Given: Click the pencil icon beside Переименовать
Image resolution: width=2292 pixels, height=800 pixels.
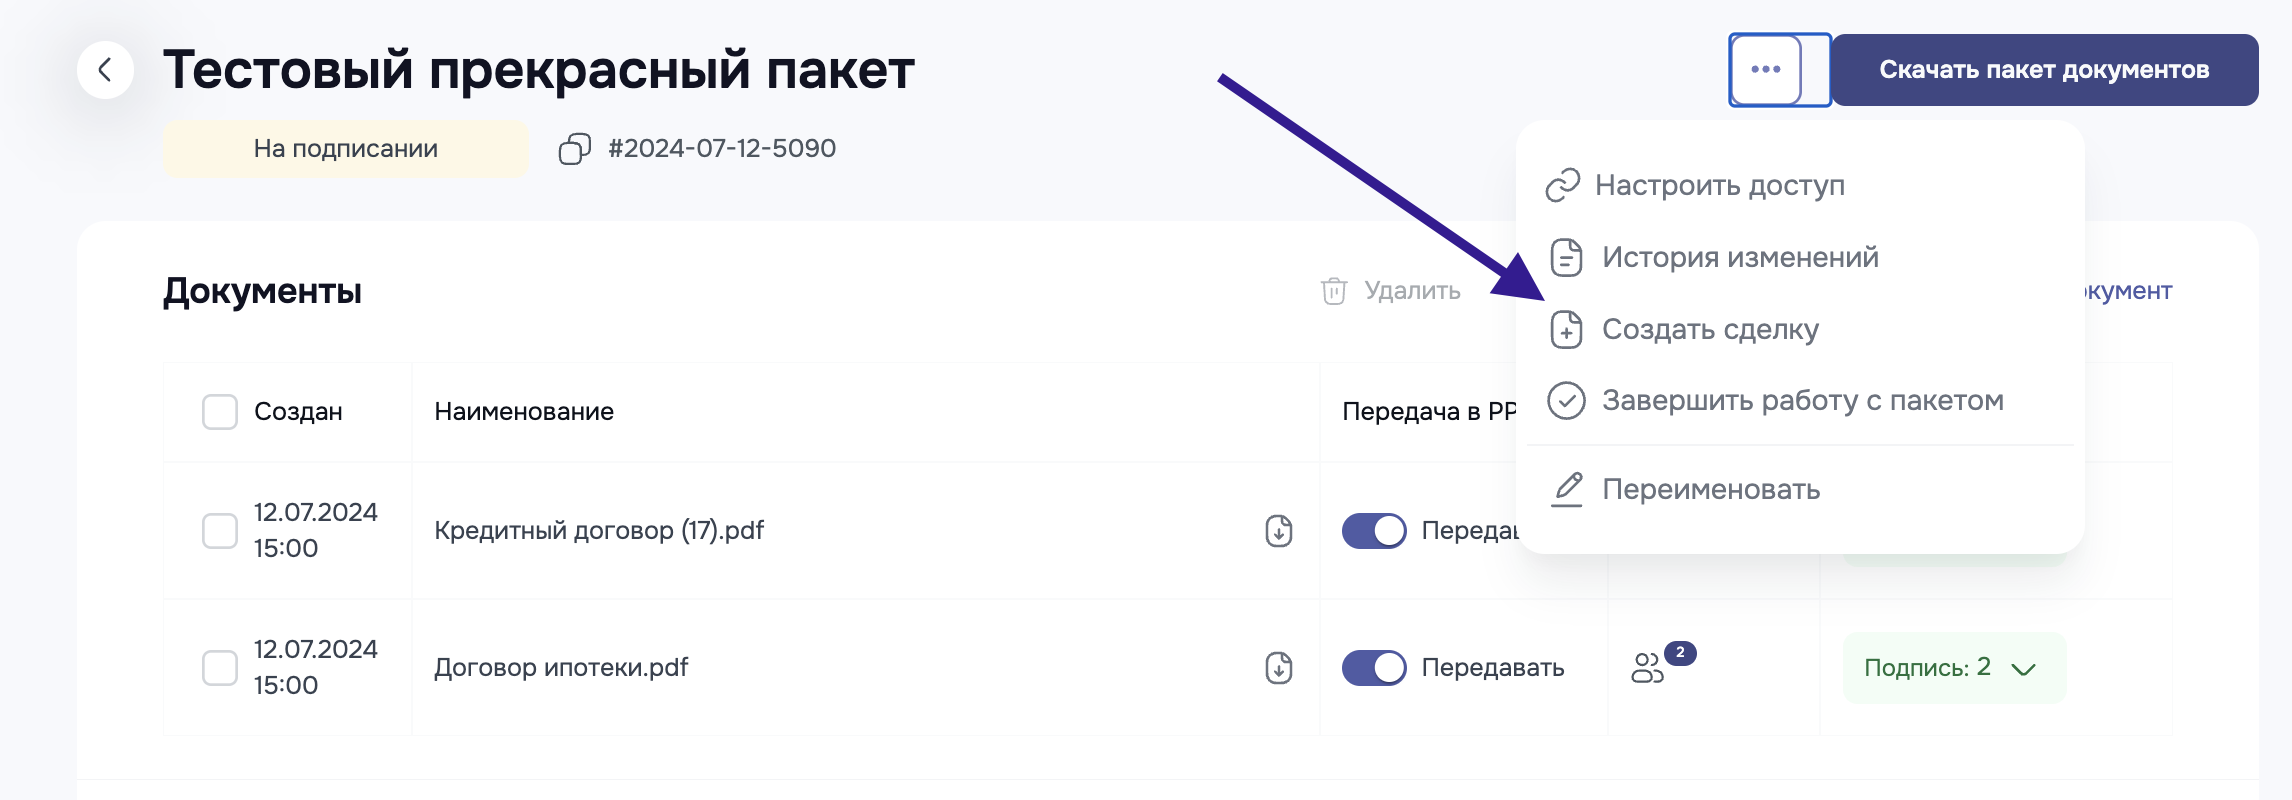Looking at the screenshot, I should tap(1567, 489).
